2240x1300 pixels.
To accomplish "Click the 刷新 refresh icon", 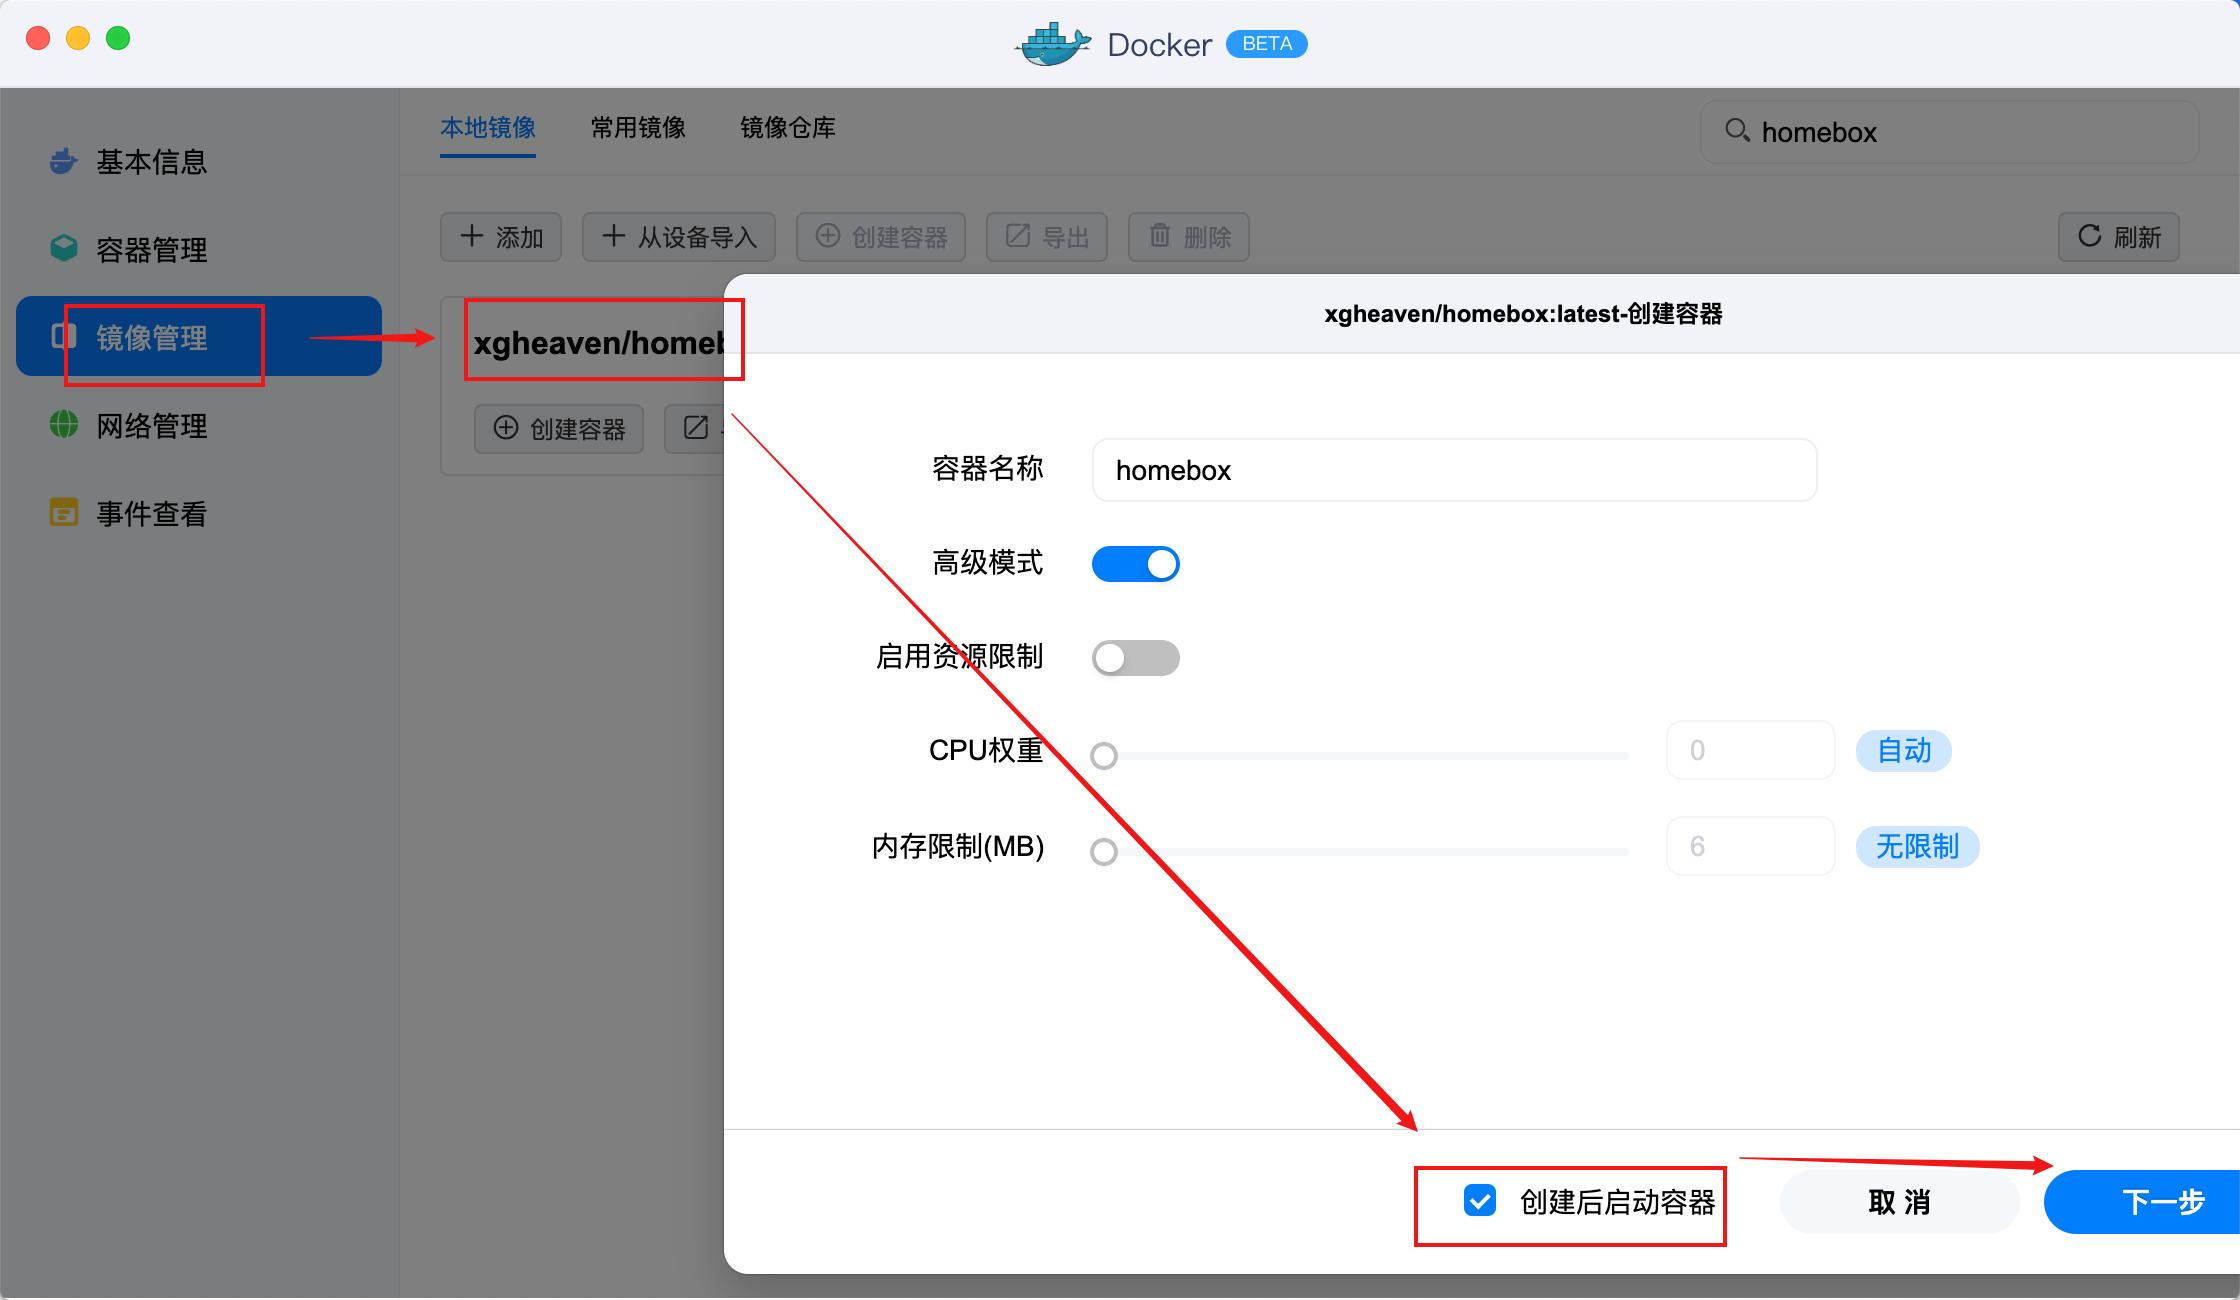I will (x=2092, y=236).
